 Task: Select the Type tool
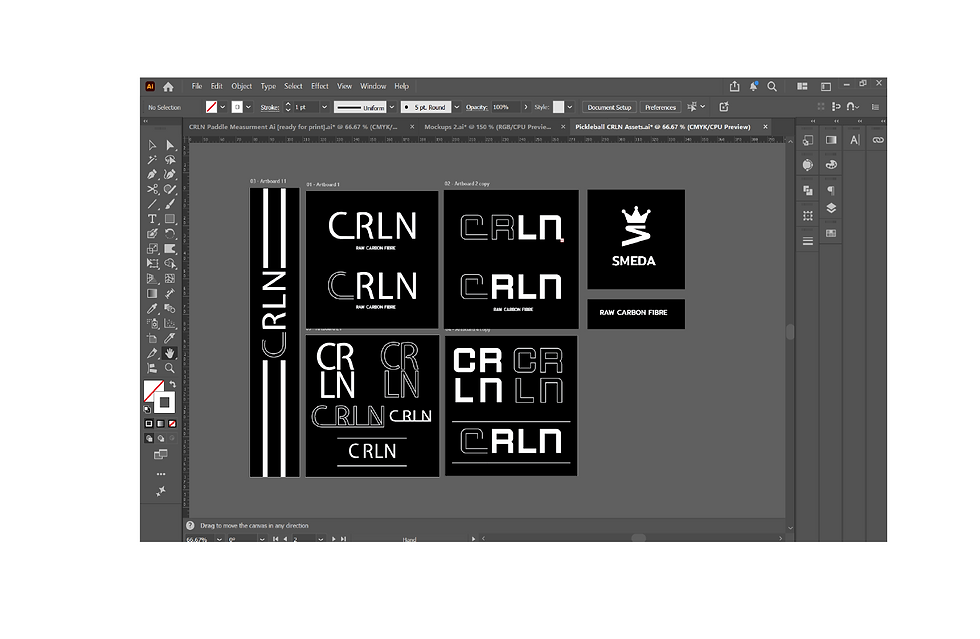point(152,219)
